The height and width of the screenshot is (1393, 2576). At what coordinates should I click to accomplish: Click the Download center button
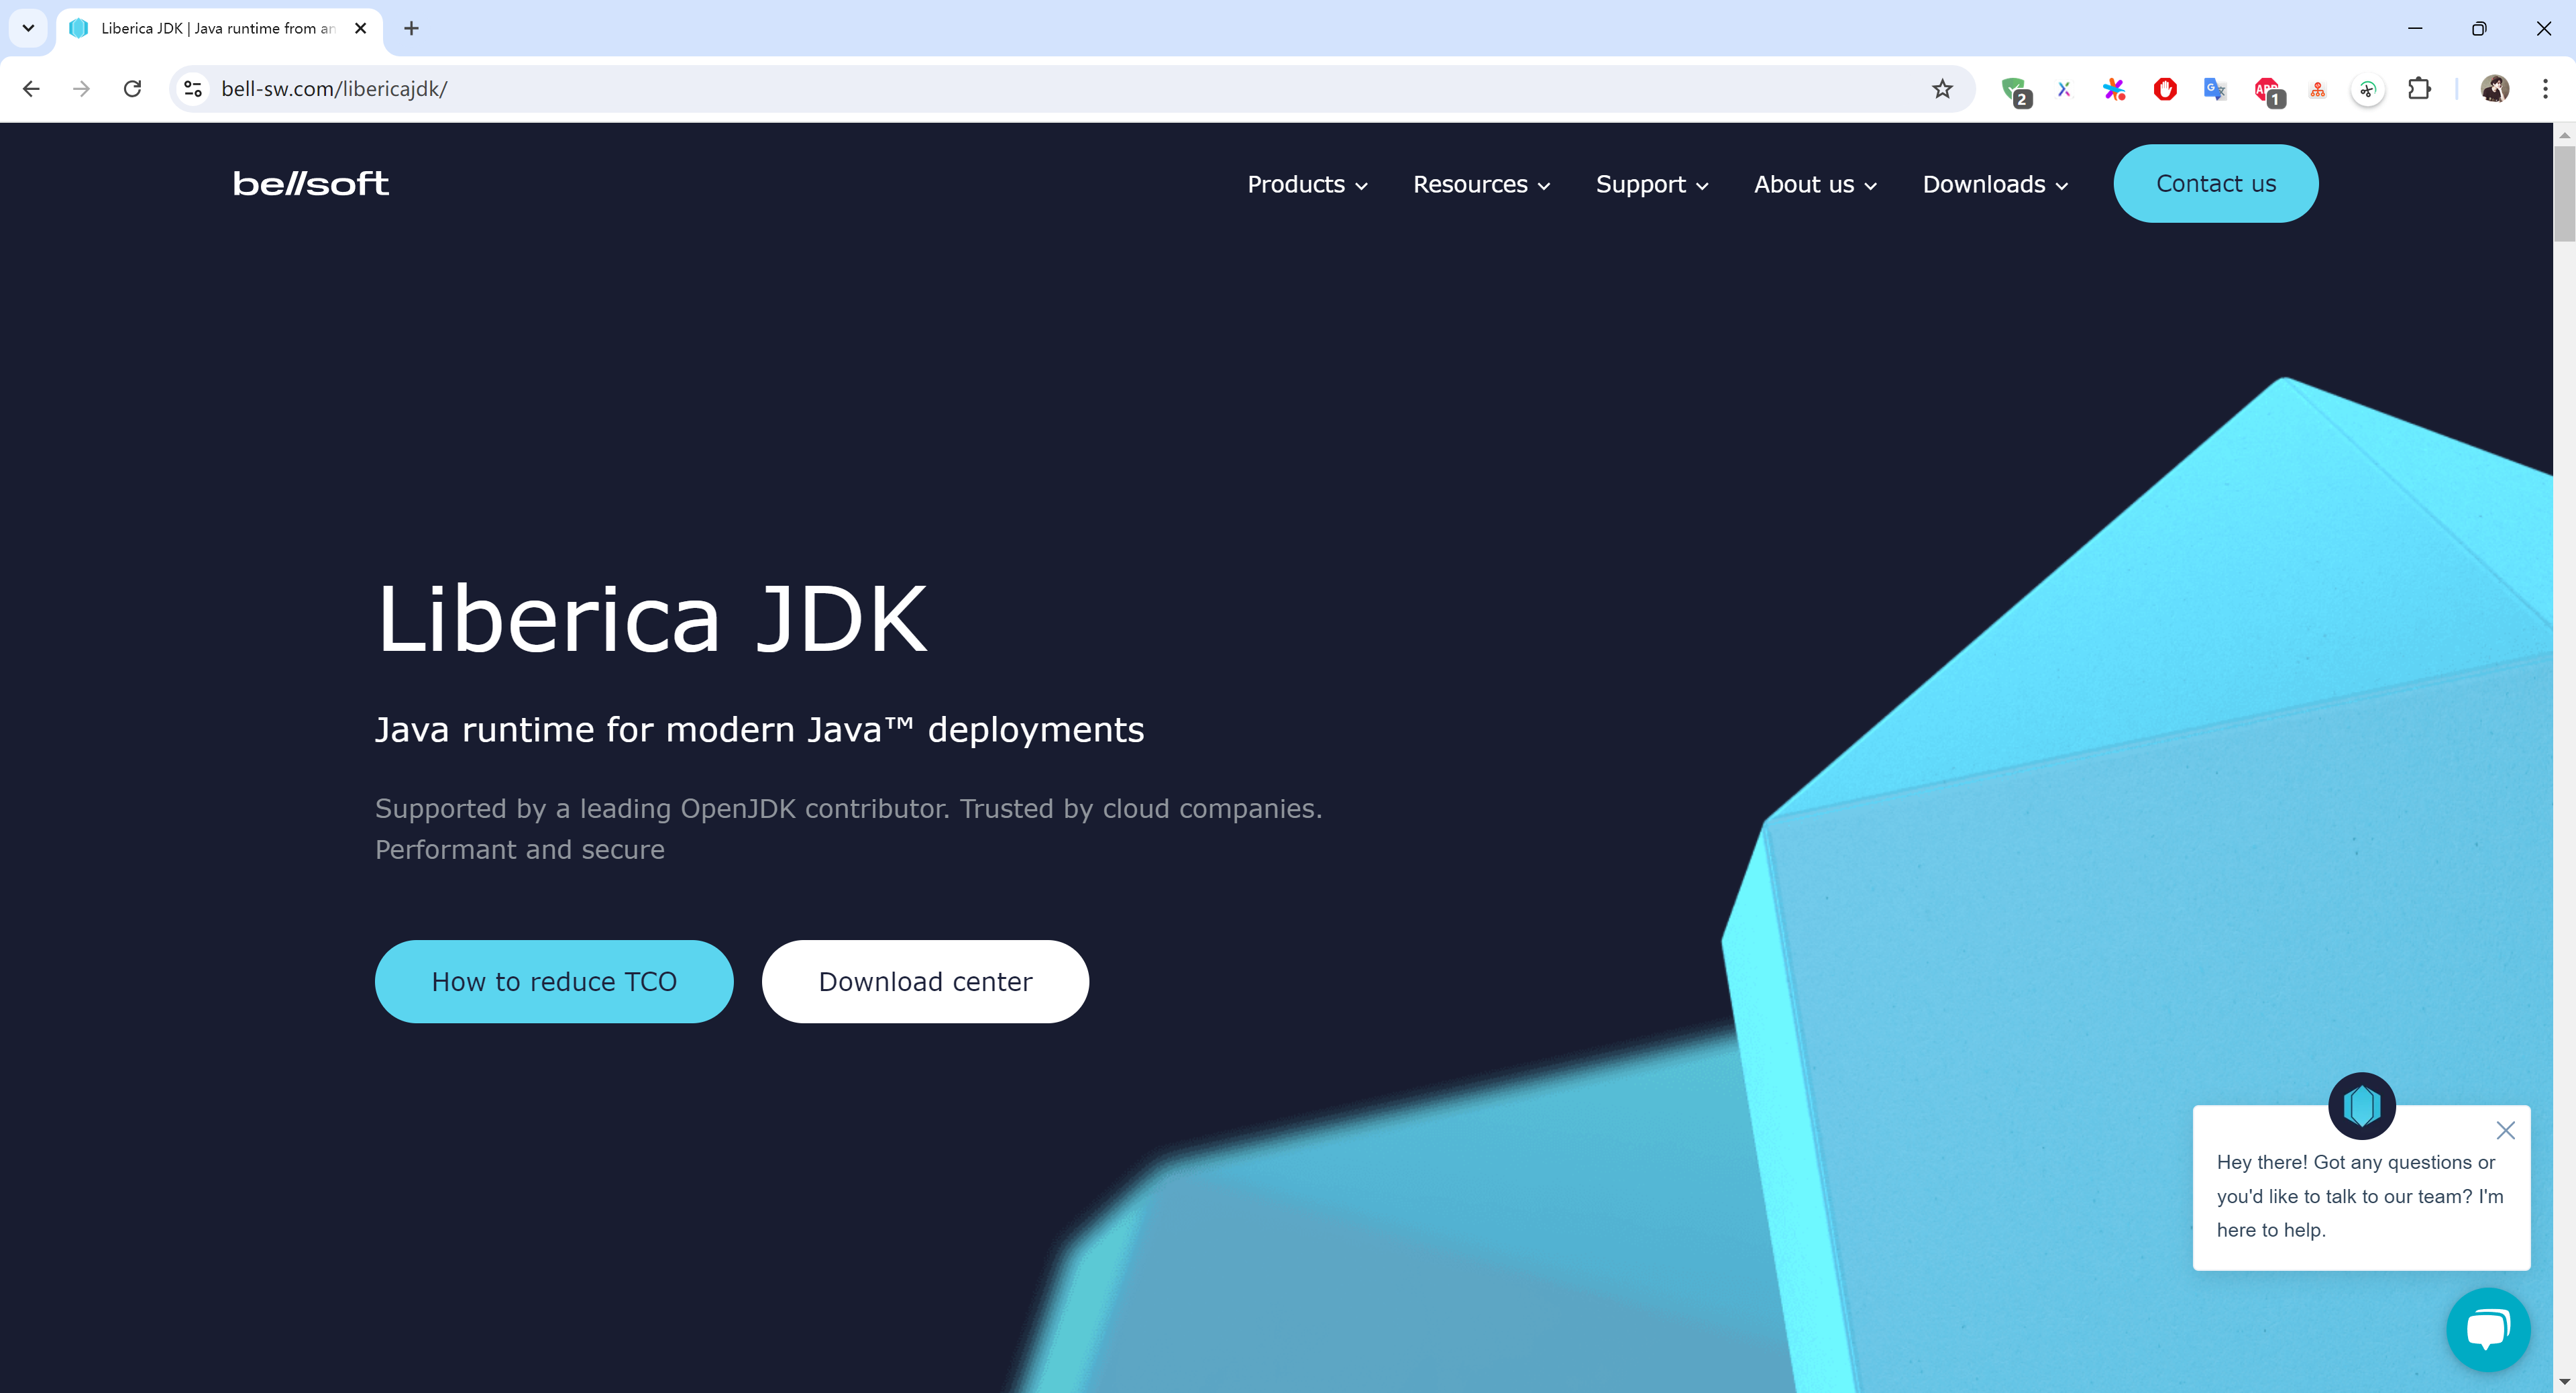click(925, 981)
